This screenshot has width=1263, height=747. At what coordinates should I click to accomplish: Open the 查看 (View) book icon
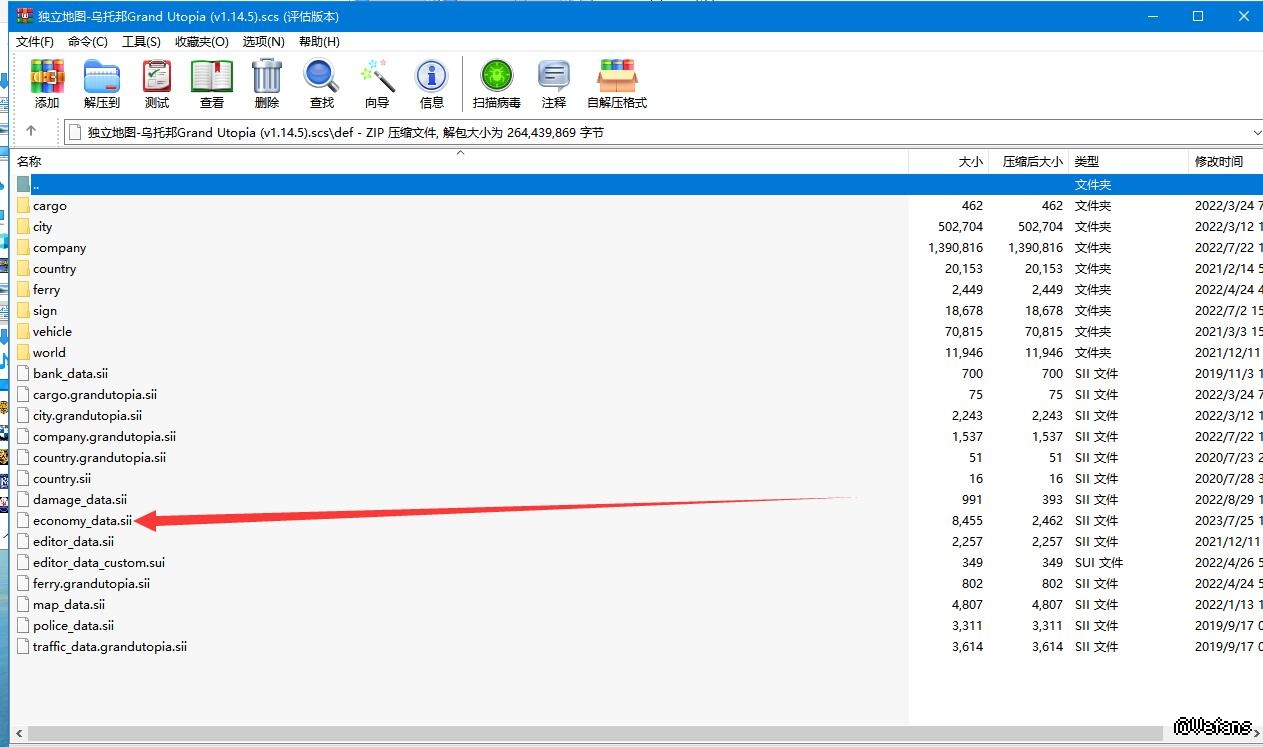pyautogui.click(x=212, y=84)
